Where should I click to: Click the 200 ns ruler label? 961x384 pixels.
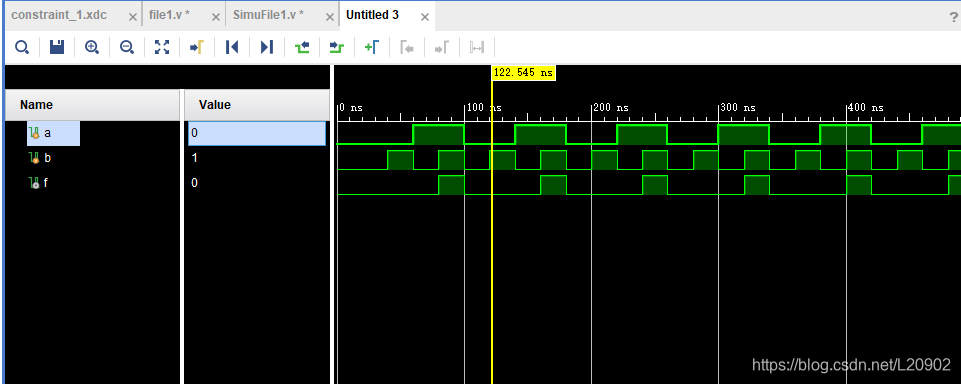(x=611, y=107)
